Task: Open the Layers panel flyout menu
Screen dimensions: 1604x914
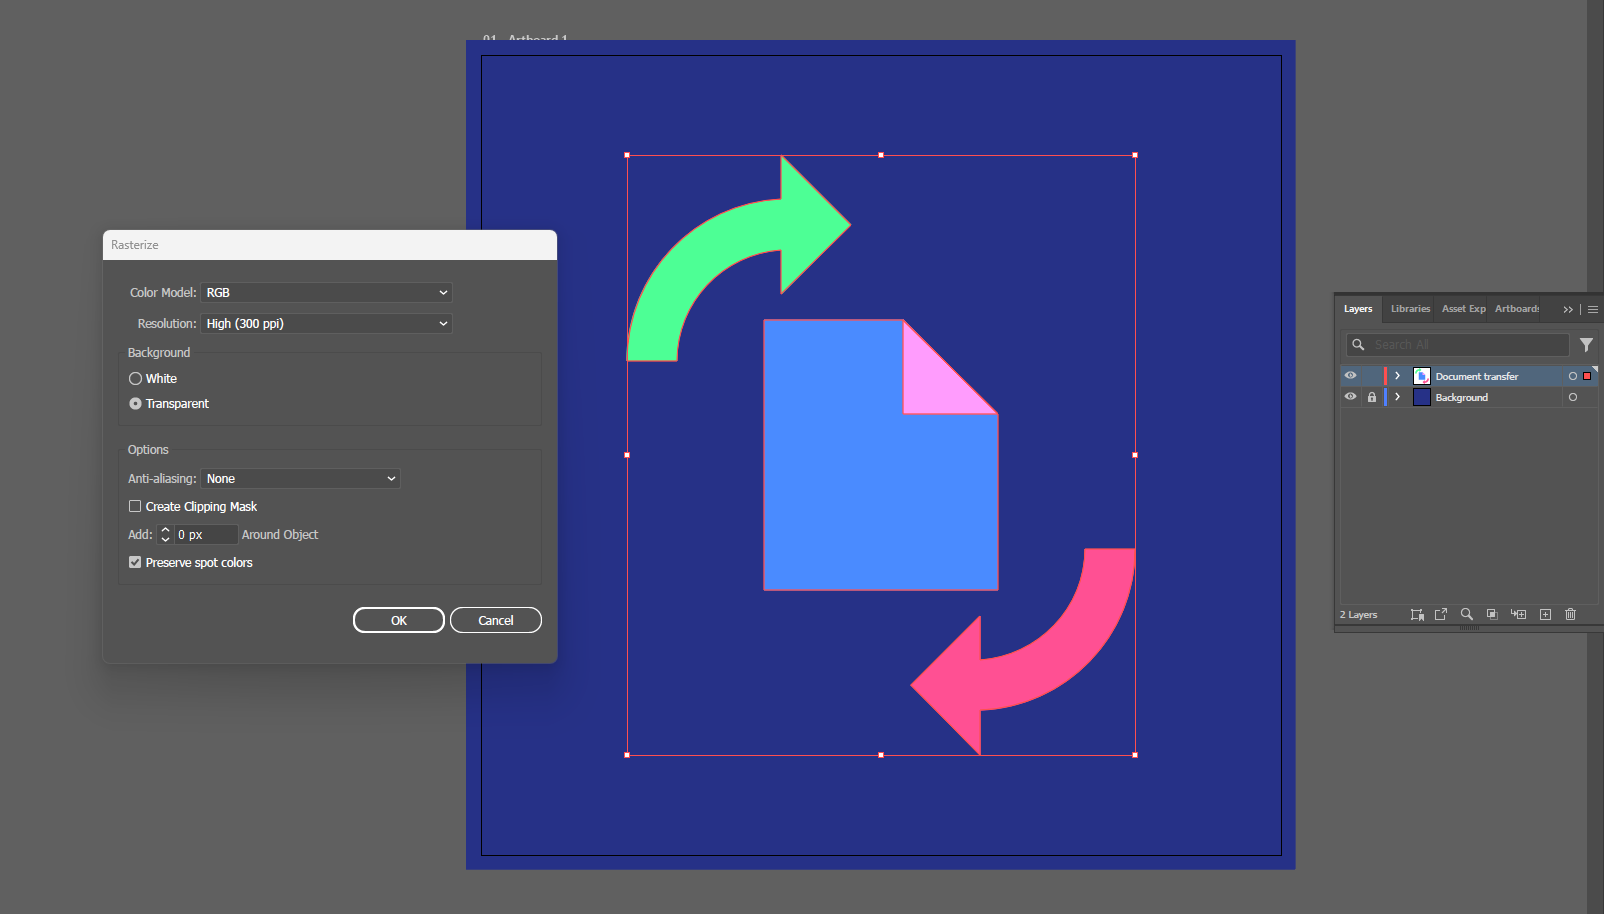Action: pos(1591,309)
